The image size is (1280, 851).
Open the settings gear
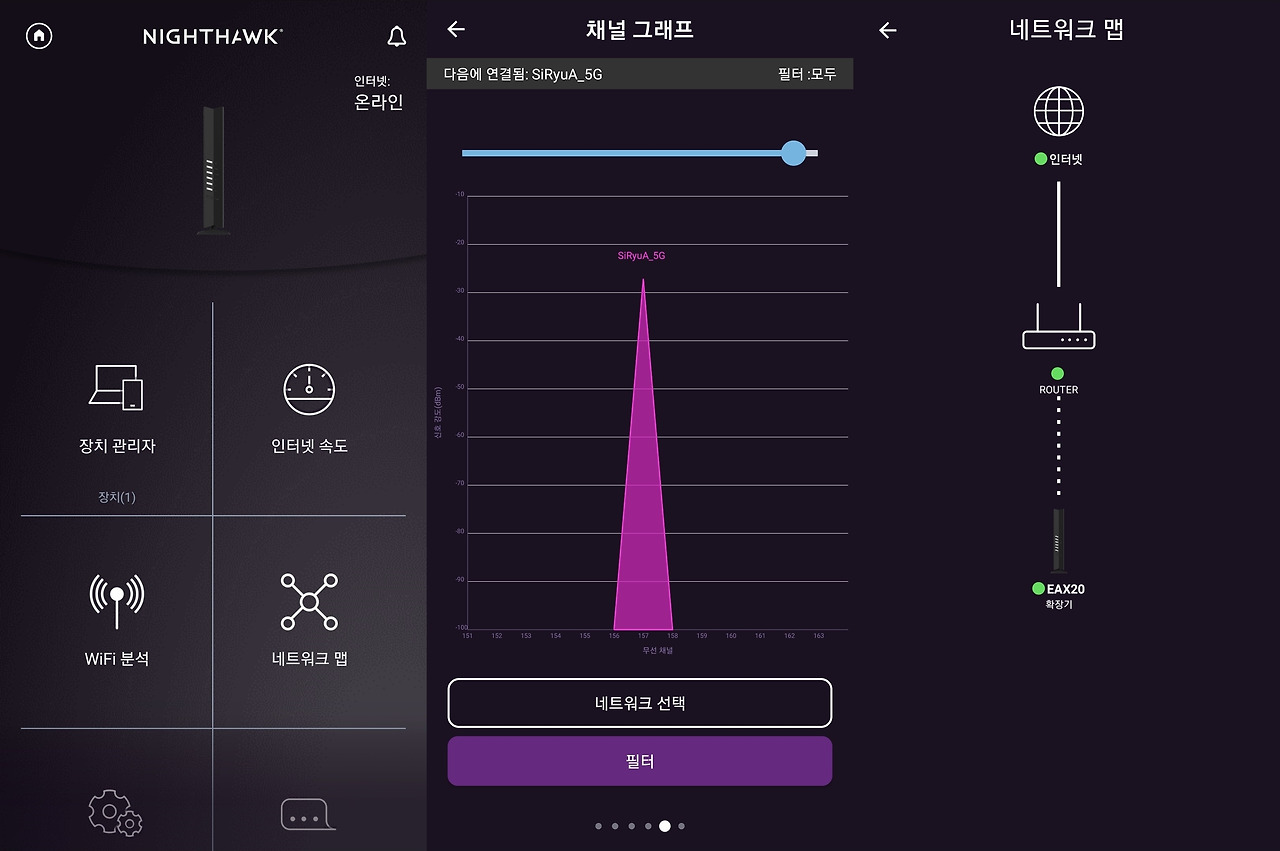click(115, 815)
